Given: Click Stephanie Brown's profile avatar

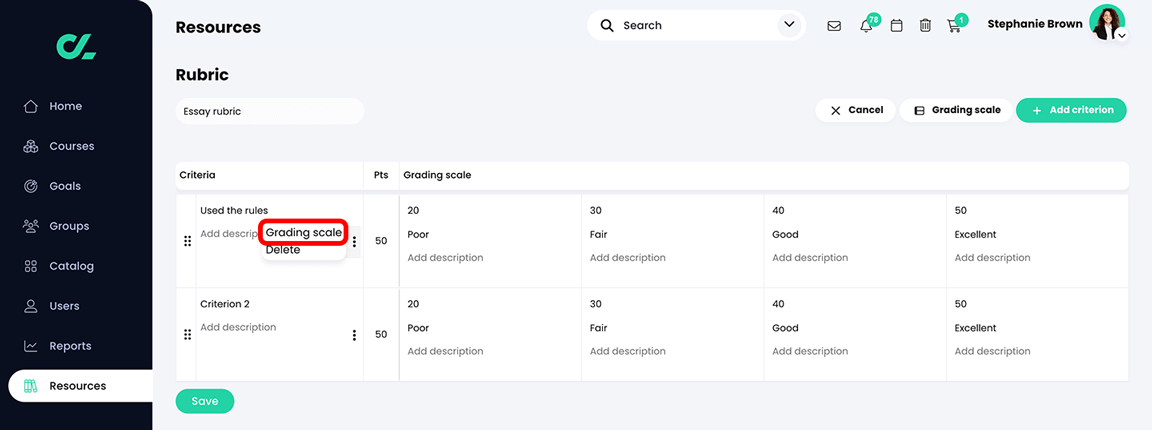Looking at the screenshot, I should click(1106, 22).
